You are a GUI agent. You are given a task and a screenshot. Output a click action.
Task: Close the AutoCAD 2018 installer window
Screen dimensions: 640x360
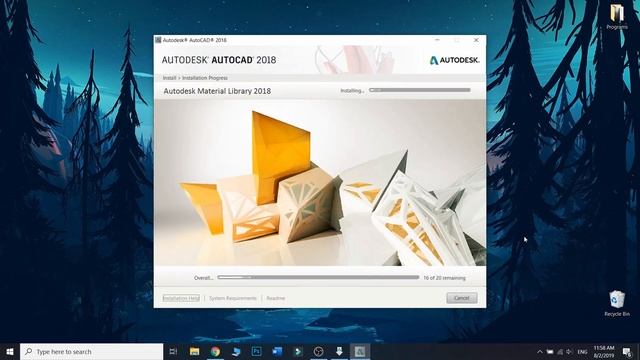coord(476,40)
